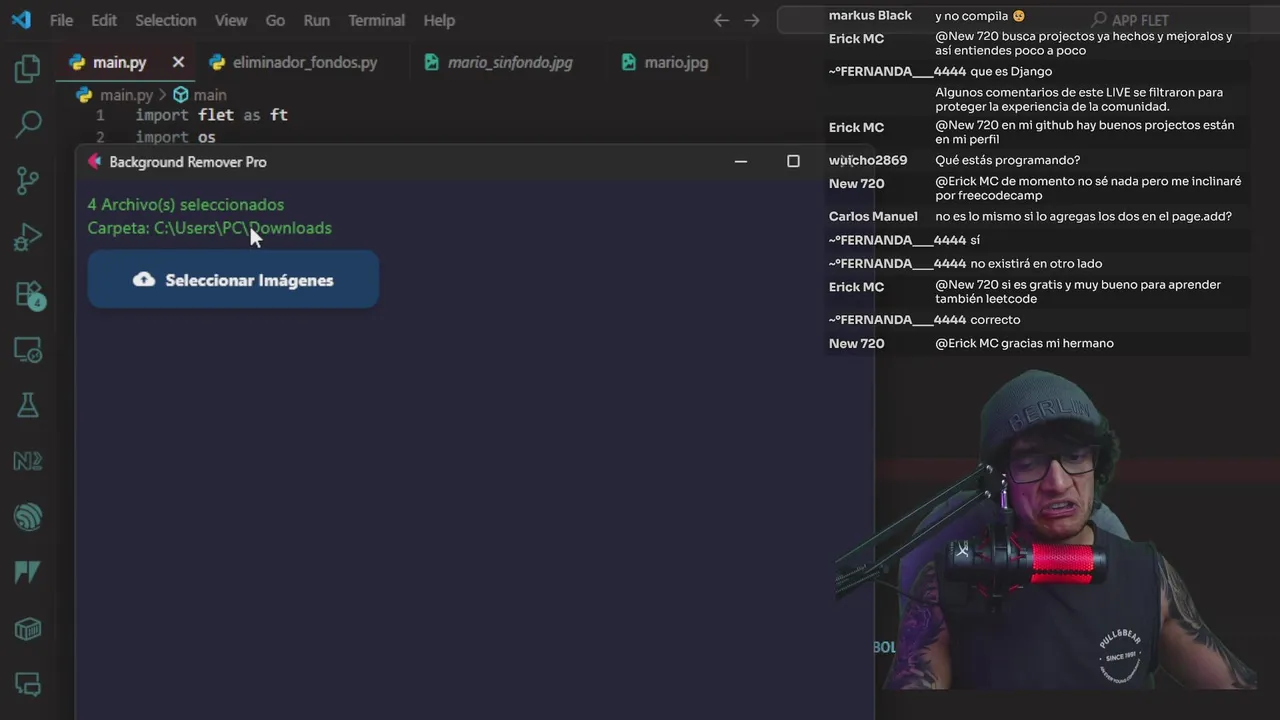Open the Edit menu
The image size is (1280, 720).
click(x=104, y=20)
